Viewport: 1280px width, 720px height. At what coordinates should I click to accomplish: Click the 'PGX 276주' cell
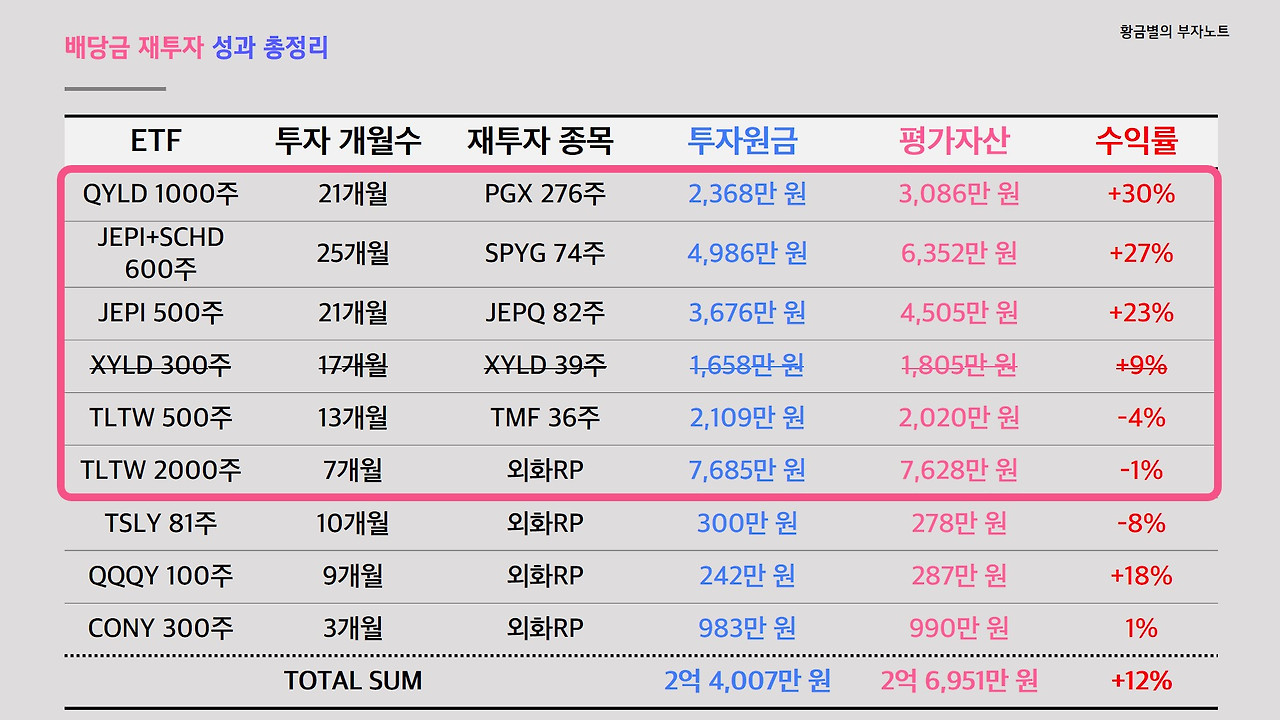pyautogui.click(x=545, y=193)
